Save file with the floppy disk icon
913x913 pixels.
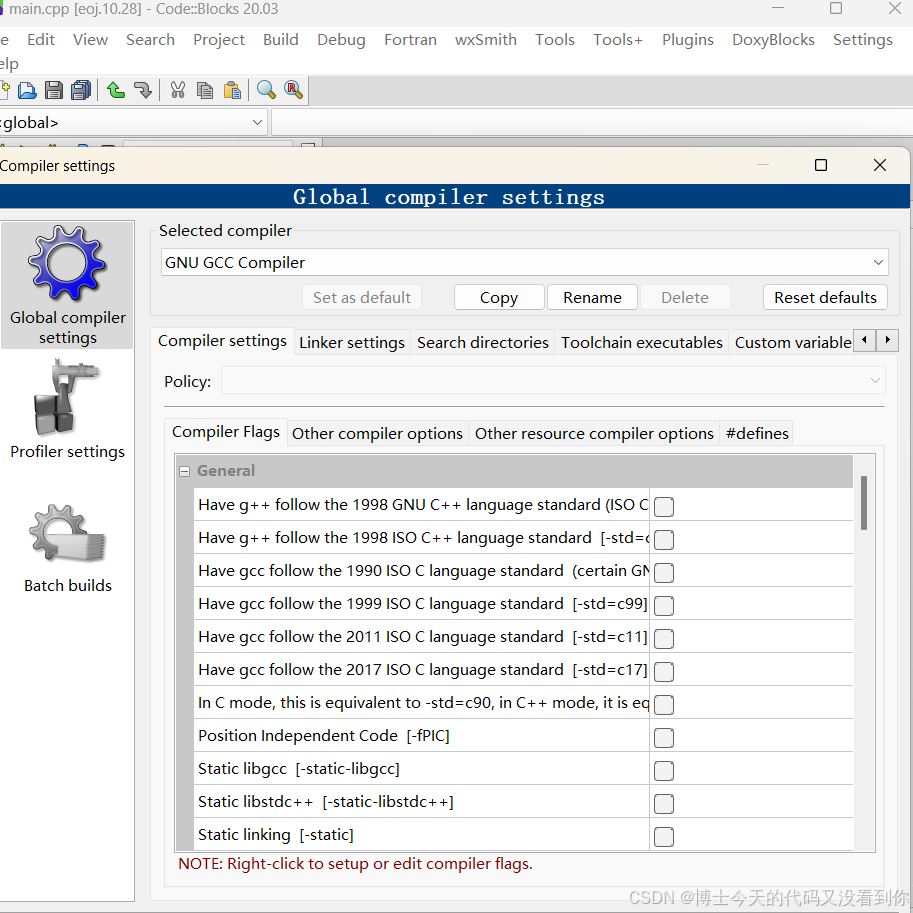(54, 90)
